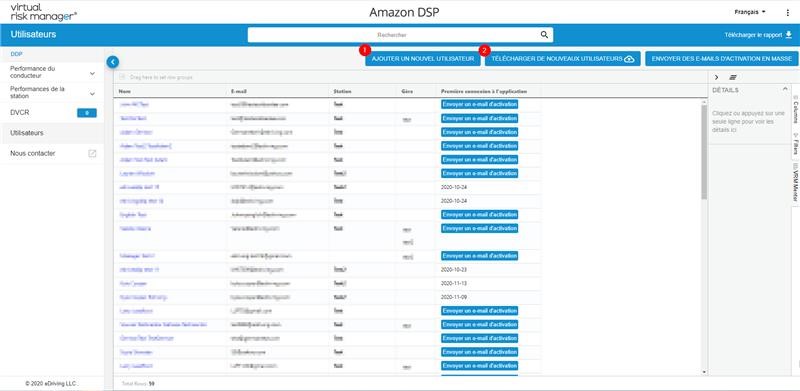Click the magnifier icon in the search bar
Screen dimensions: 800x391
click(544, 35)
